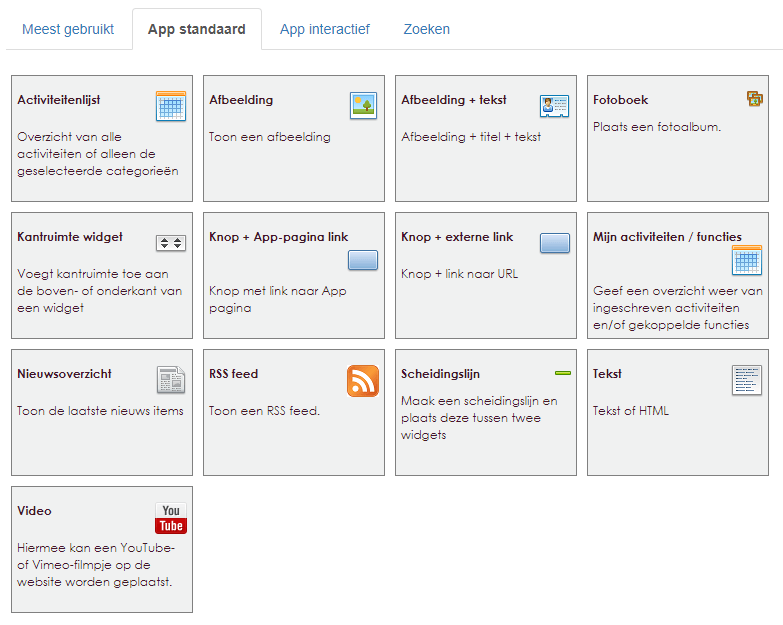Click the YouTube icon on Video card
783x625 pixels.
tap(171, 518)
